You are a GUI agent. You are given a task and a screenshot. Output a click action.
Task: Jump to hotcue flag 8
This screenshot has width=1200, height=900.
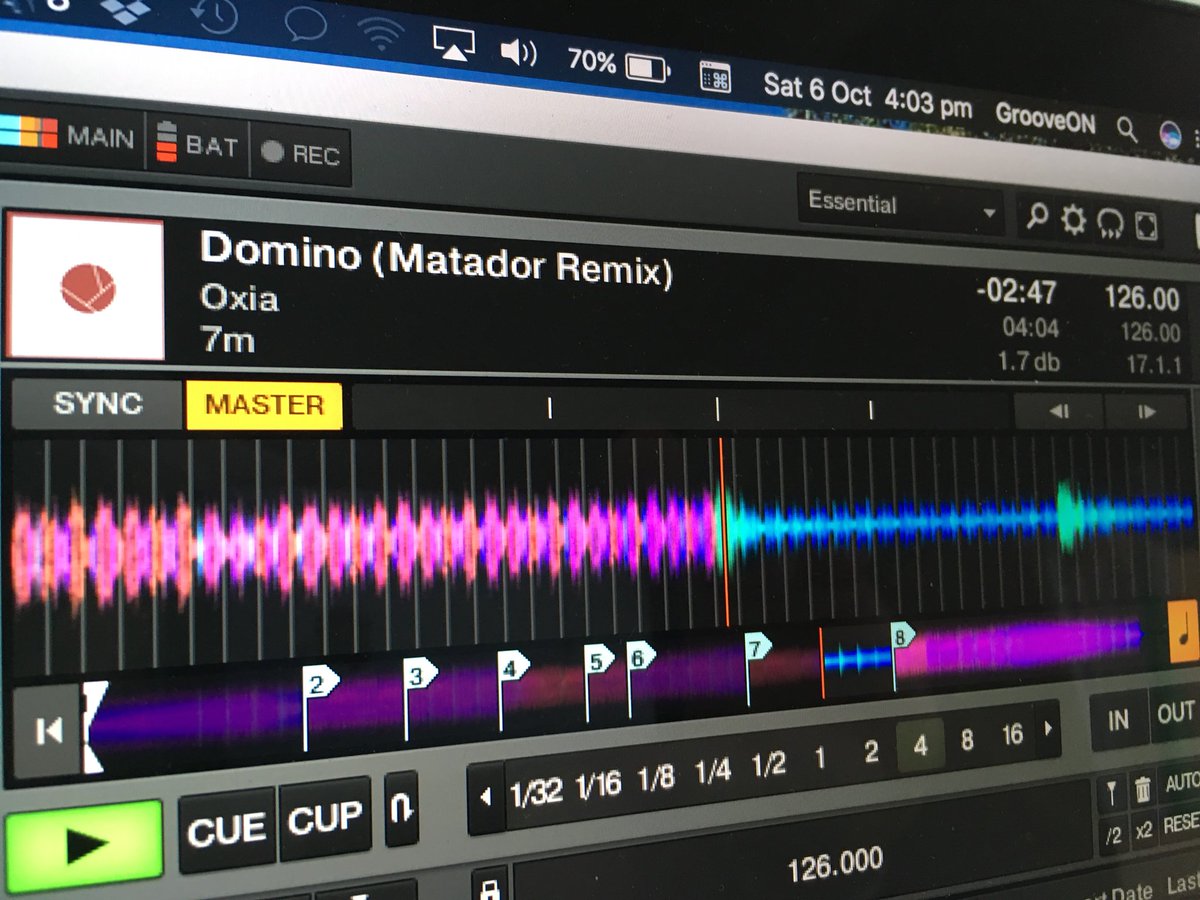[903, 636]
